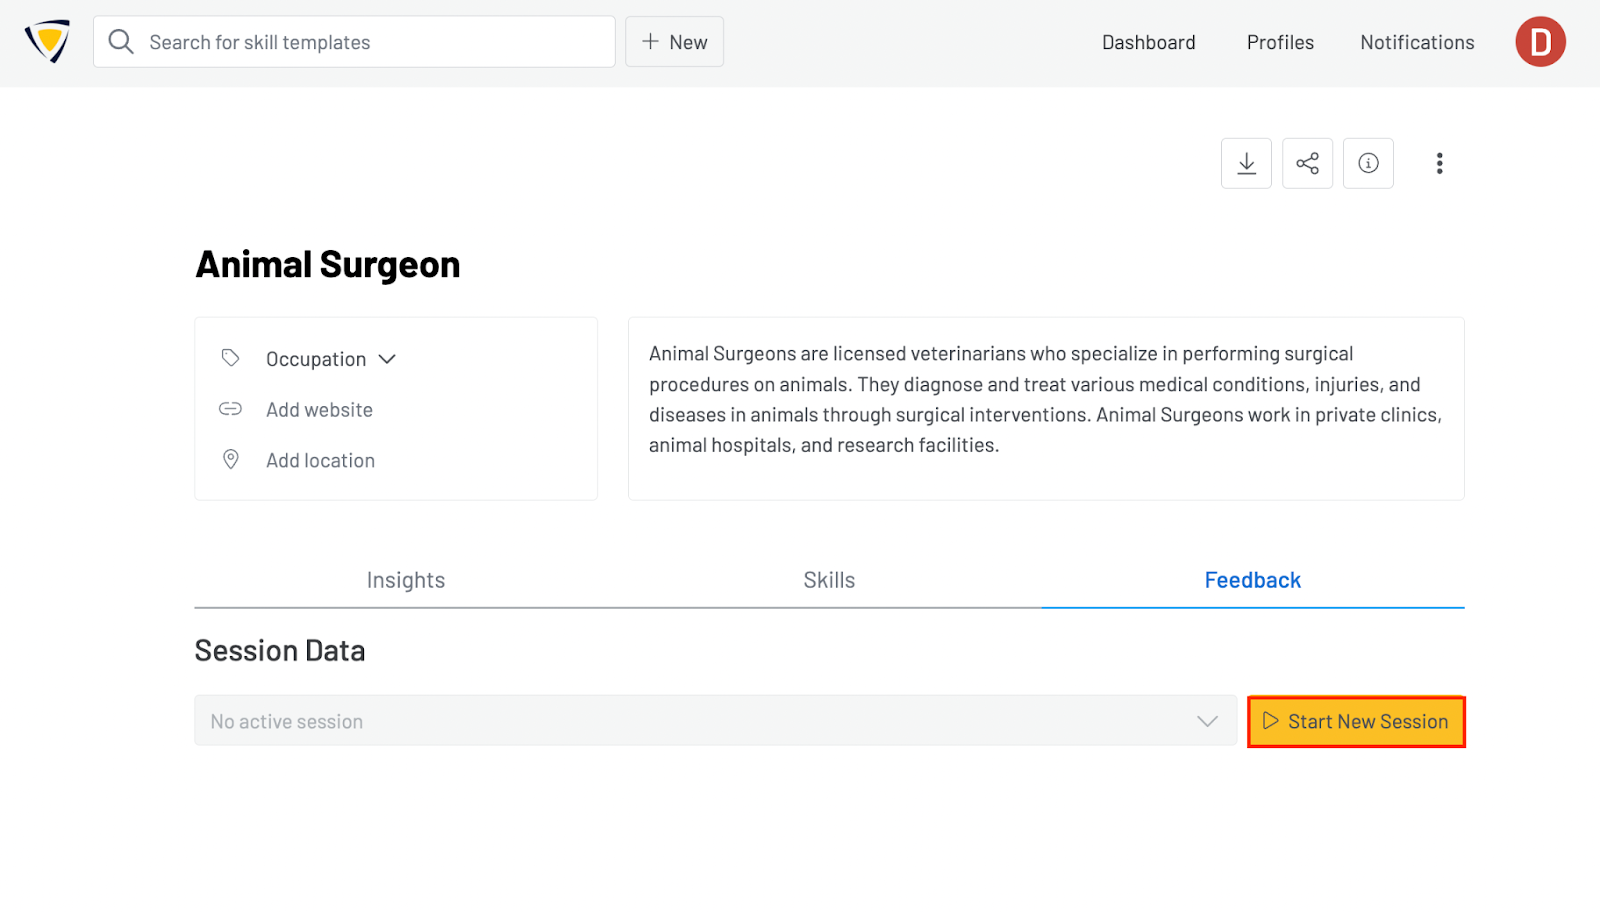Switch to the Insights tab
This screenshot has height=912, width=1600.
pyautogui.click(x=405, y=580)
